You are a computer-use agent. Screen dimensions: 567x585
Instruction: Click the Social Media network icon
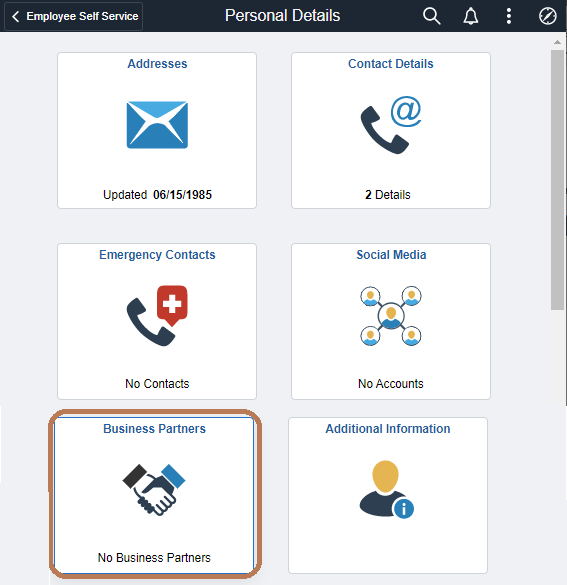tap(391, 316)
